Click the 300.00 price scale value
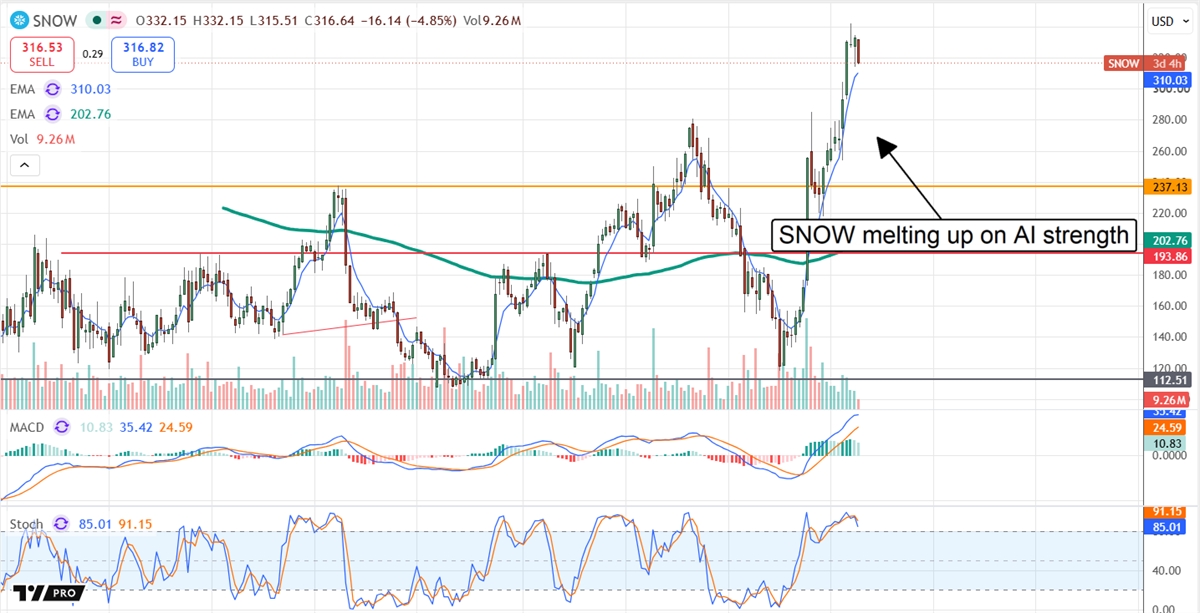1200x613 pixels. (x=1170, y=90)
